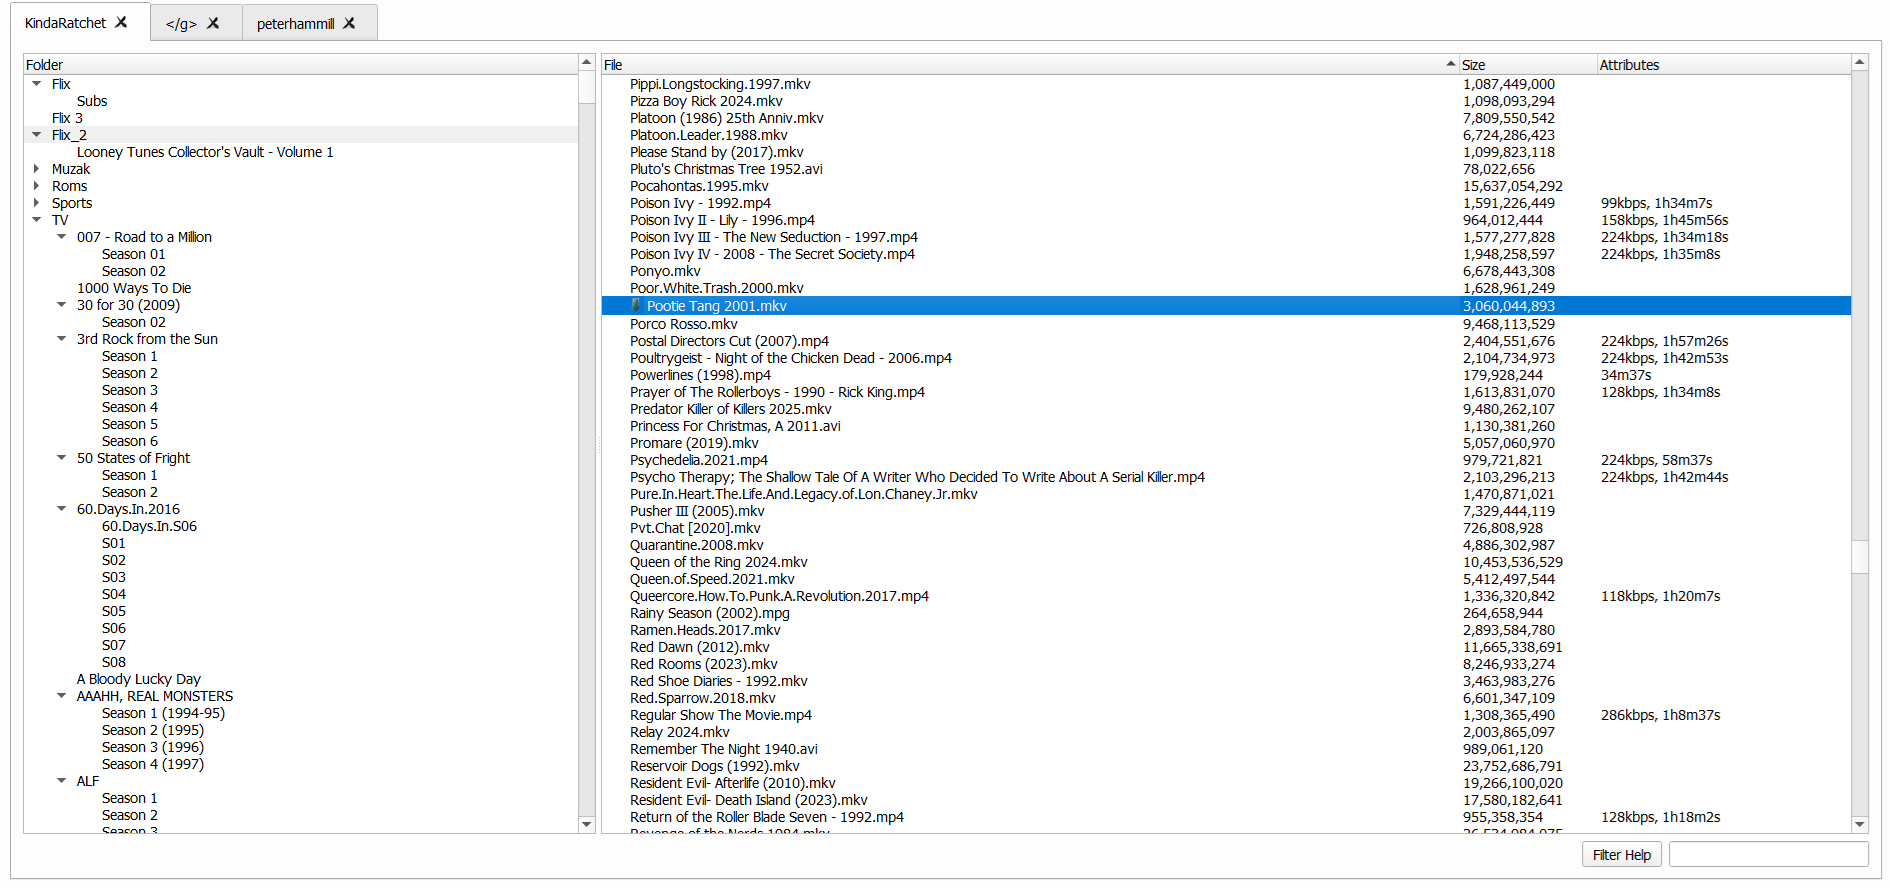Select file Pusher III (2005).mkv
The height and width of the screenshot is (888, 1890).
[697, 511]
